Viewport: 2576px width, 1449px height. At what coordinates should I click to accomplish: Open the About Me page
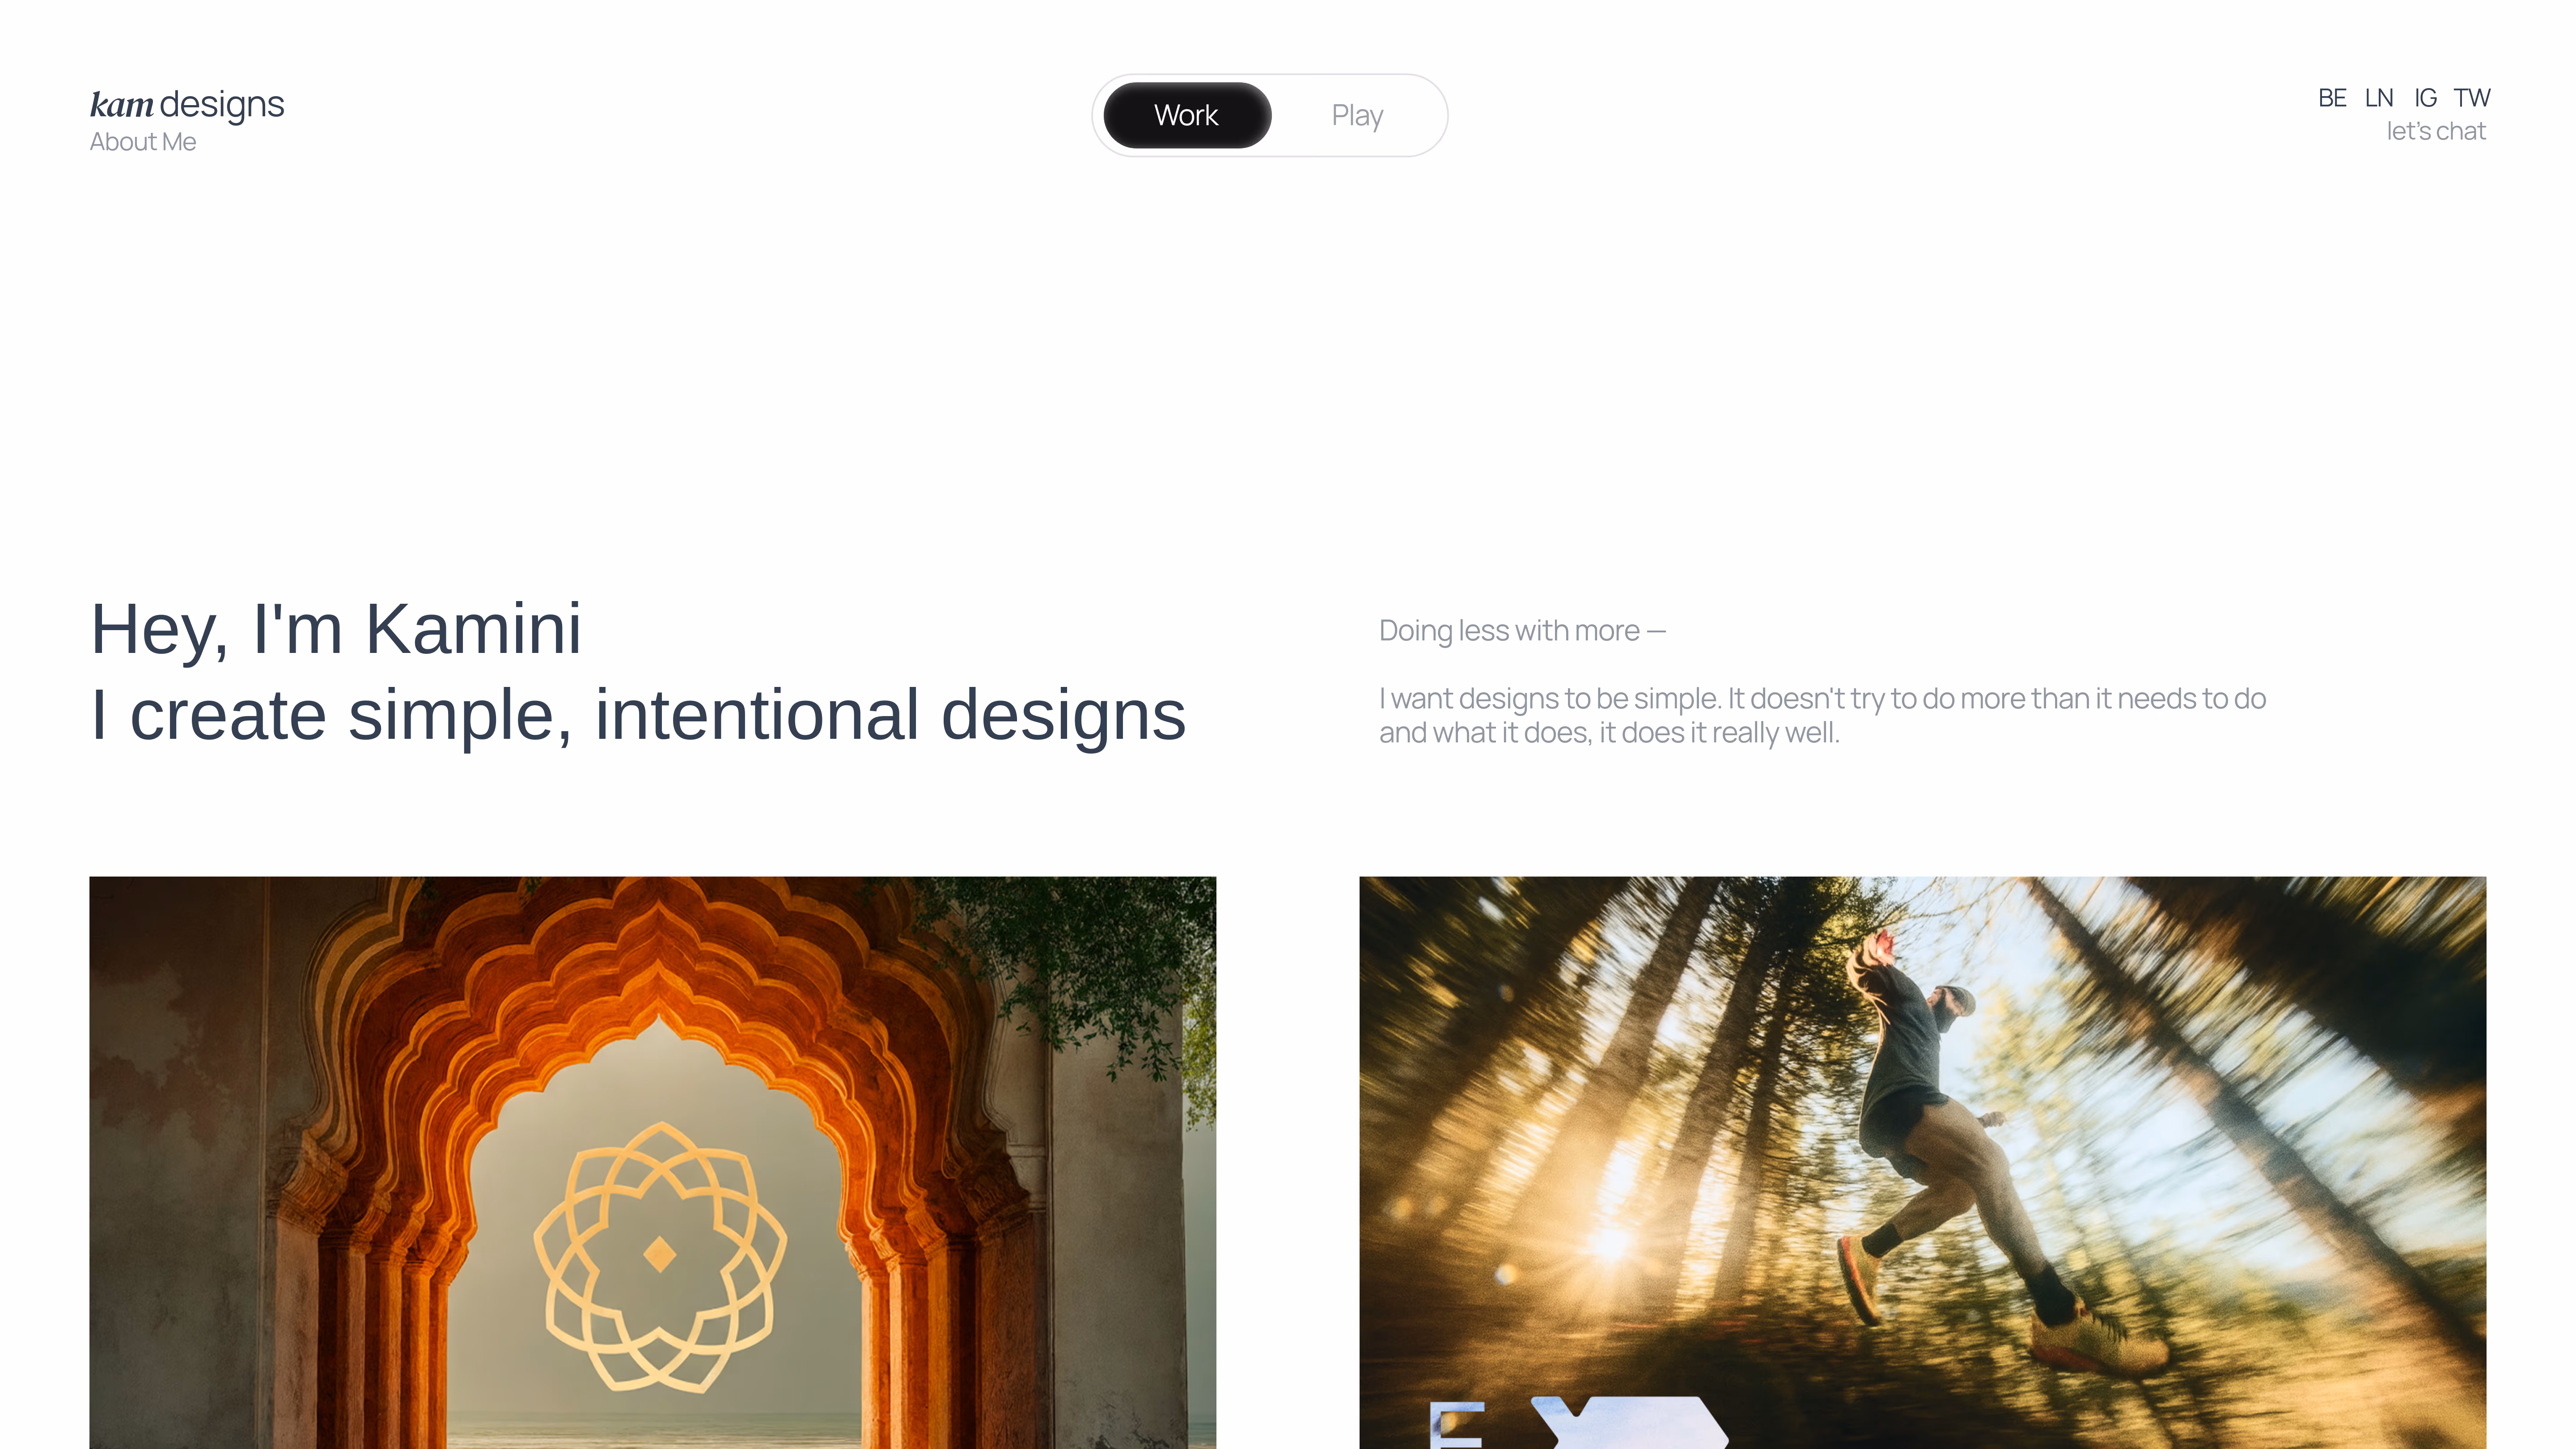point(143,142)
